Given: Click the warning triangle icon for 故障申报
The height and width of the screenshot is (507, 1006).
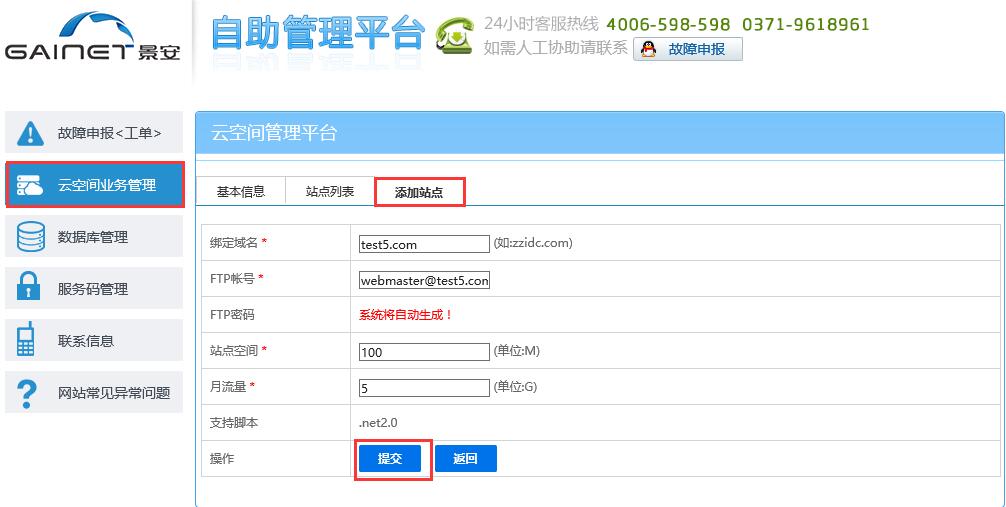Looking at the screenshot, I should pyautogui.click(x=31, y=133).
